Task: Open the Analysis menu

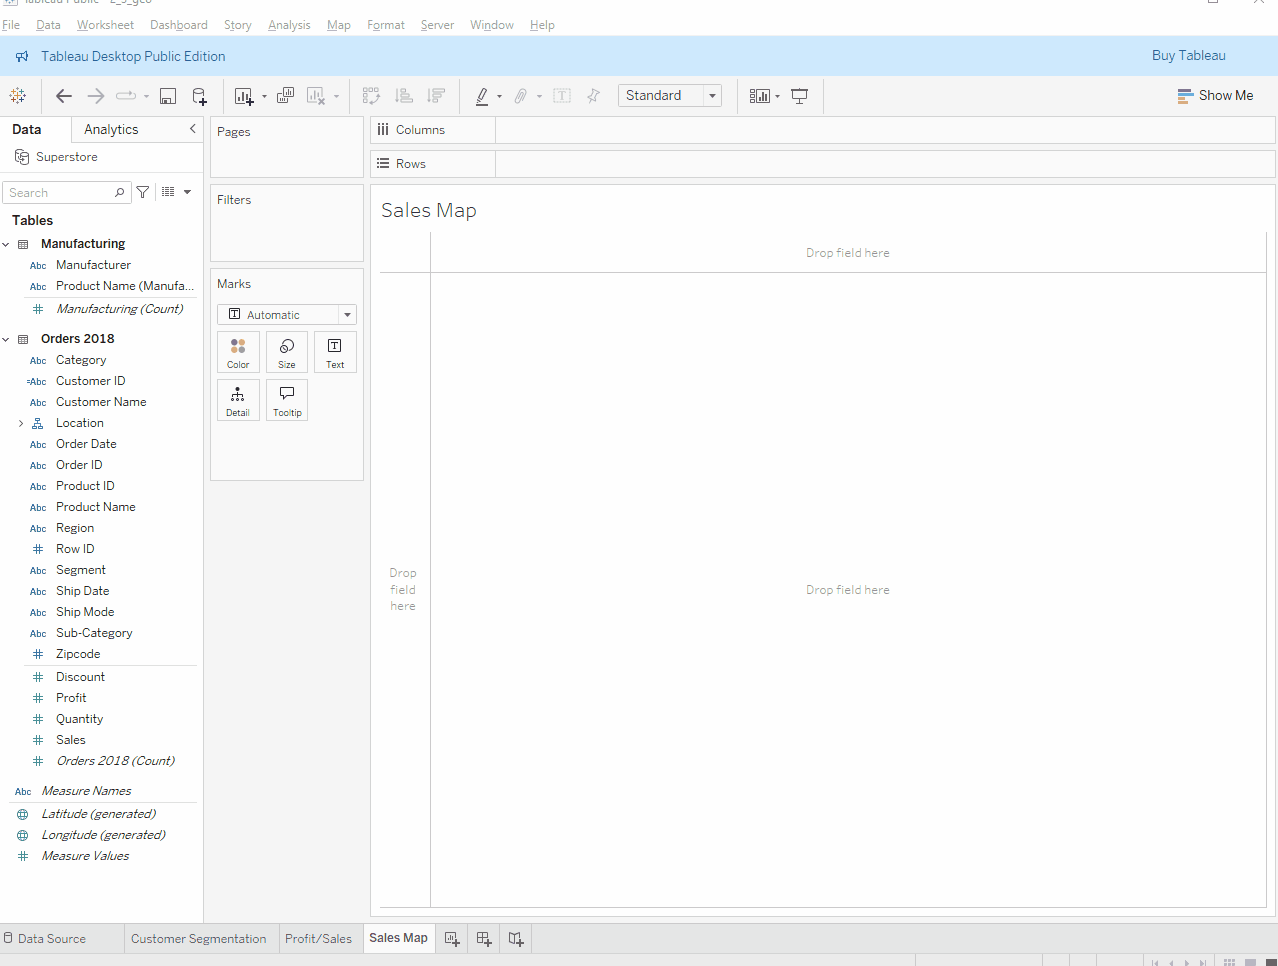Action: click(289, 25)
